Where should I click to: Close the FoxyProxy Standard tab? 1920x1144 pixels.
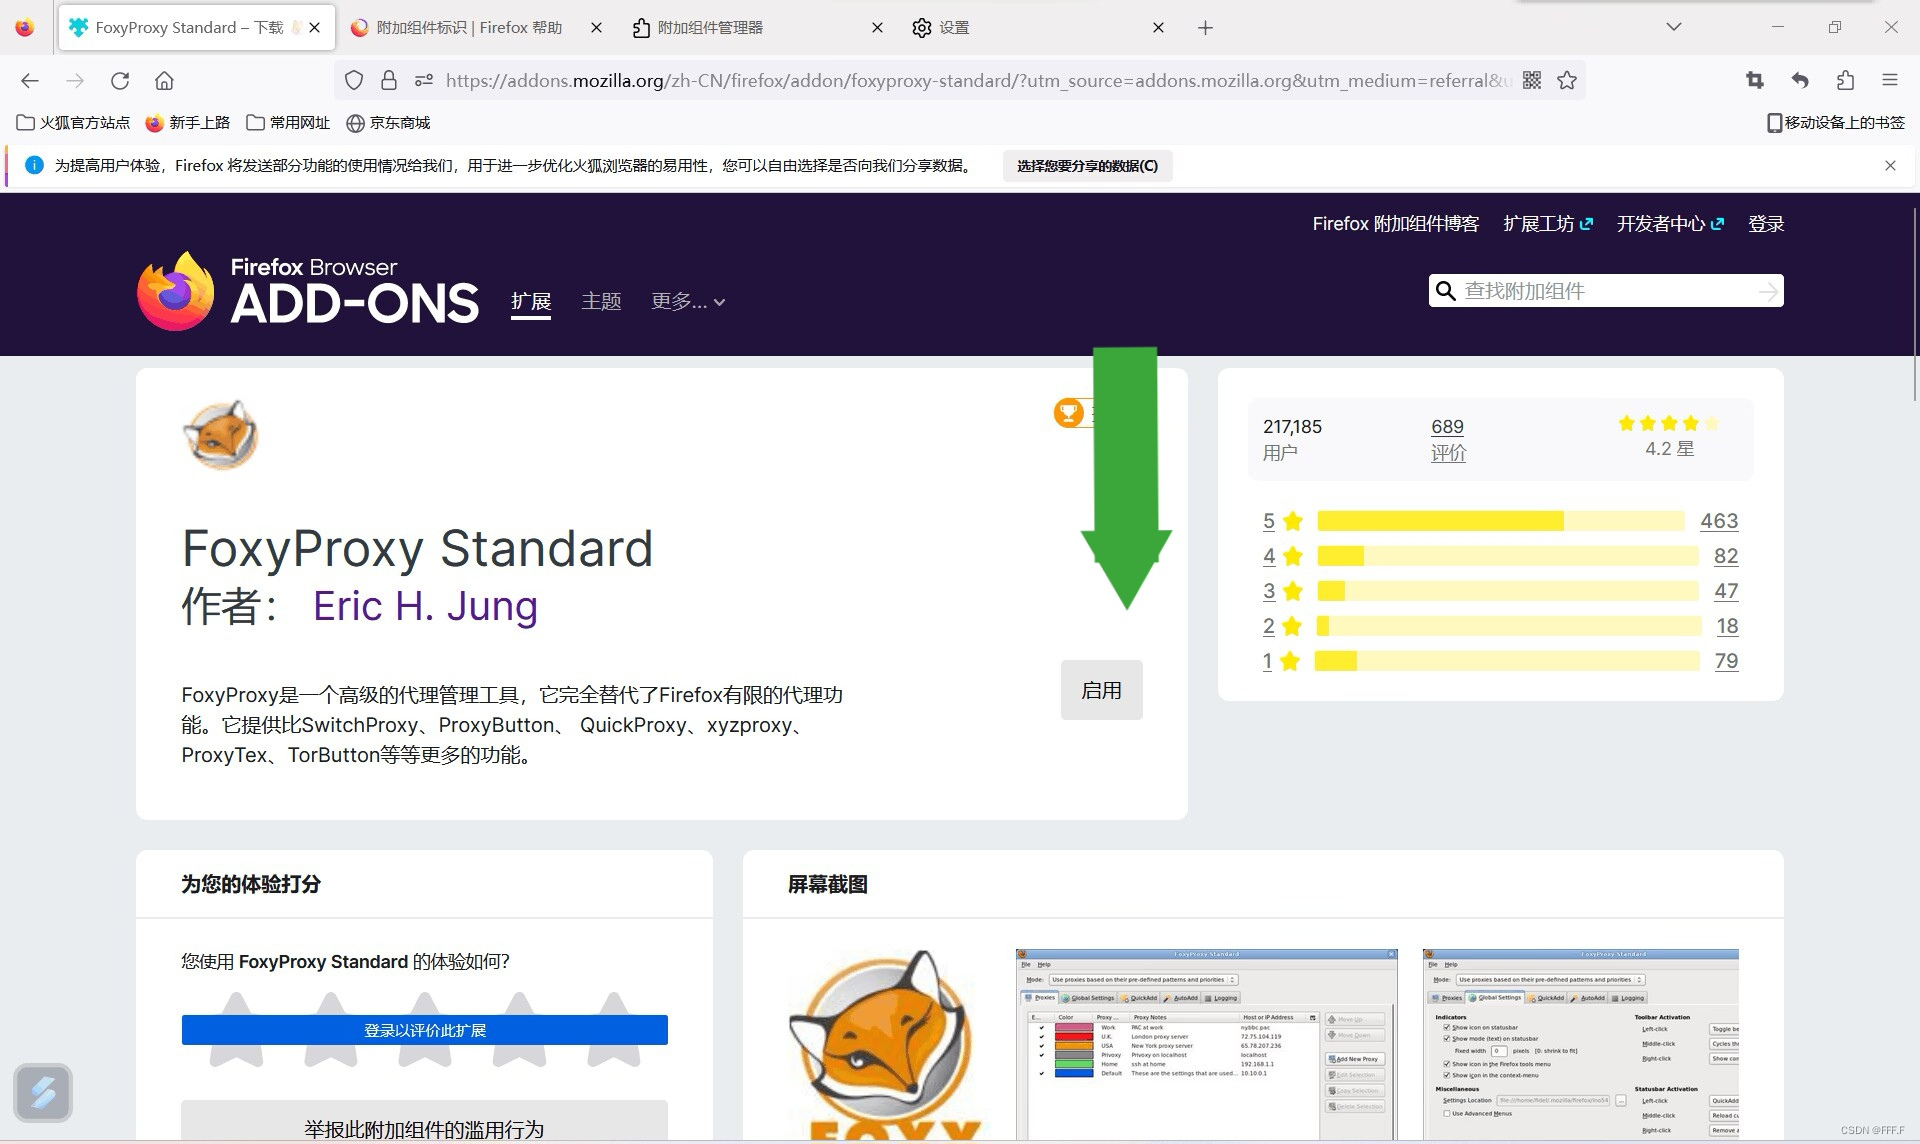[315, 28]
